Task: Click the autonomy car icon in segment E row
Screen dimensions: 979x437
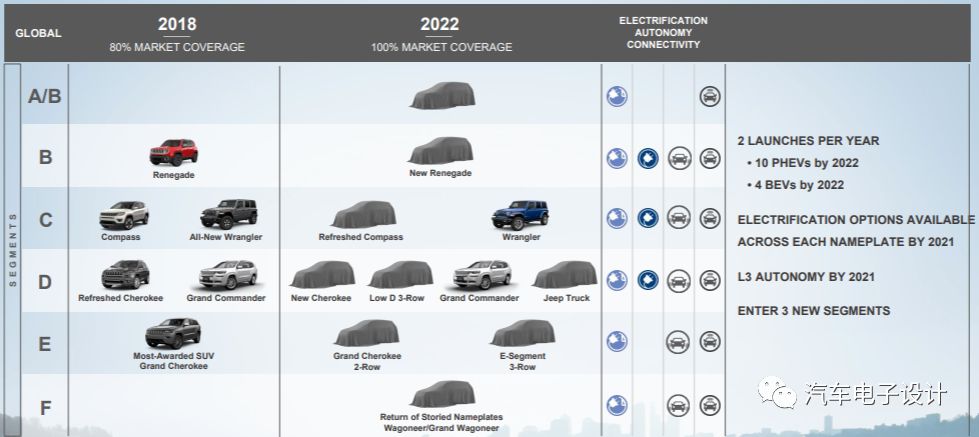Action: click(x=678, y=341)
